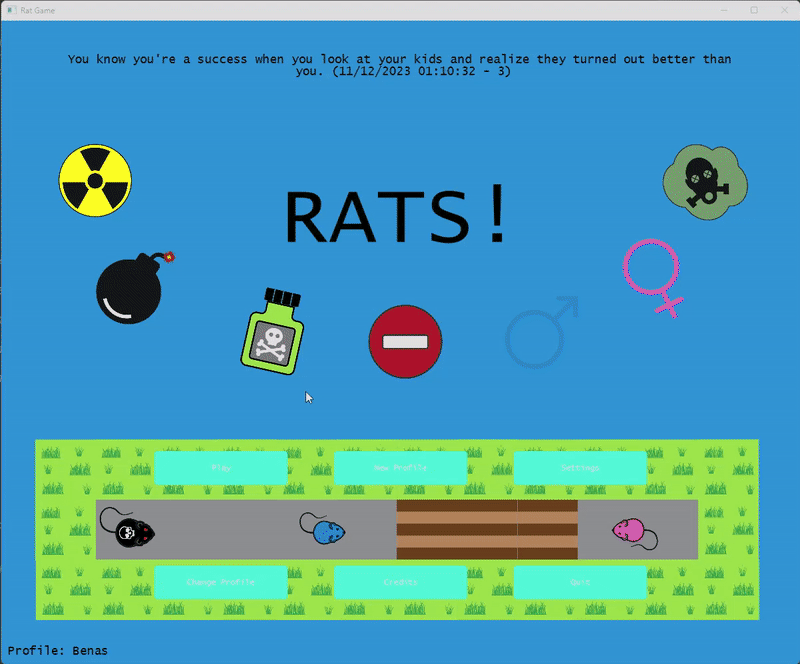Select the gas mask cloud icon
Screen dimensions: 800x664
(x=704, y=182)
